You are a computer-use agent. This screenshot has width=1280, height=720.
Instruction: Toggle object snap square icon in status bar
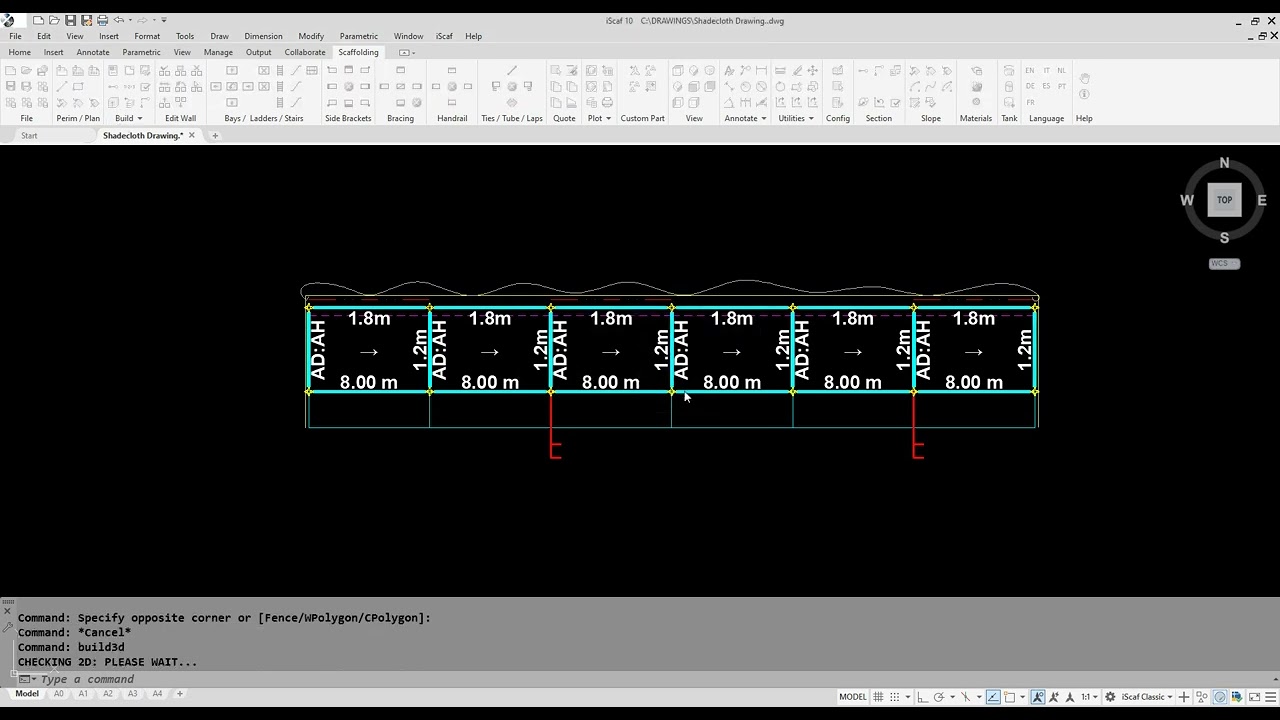pos(1009,697)
